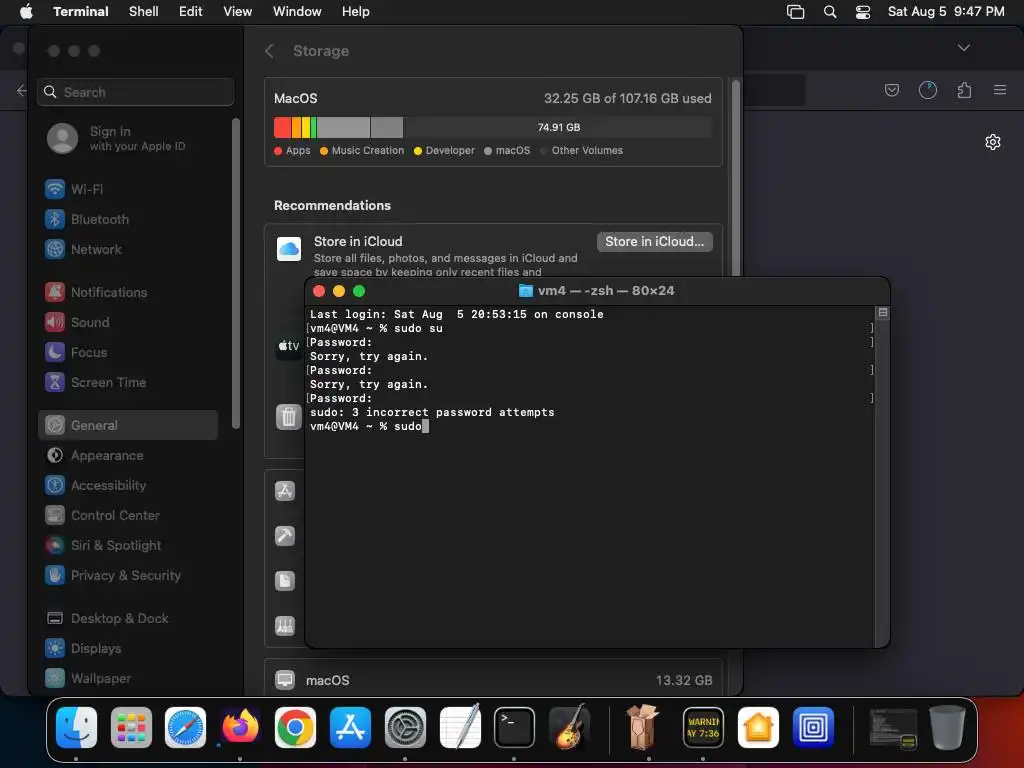
Task: Click the Storage pane scrollbar
Action: [735, 176]
